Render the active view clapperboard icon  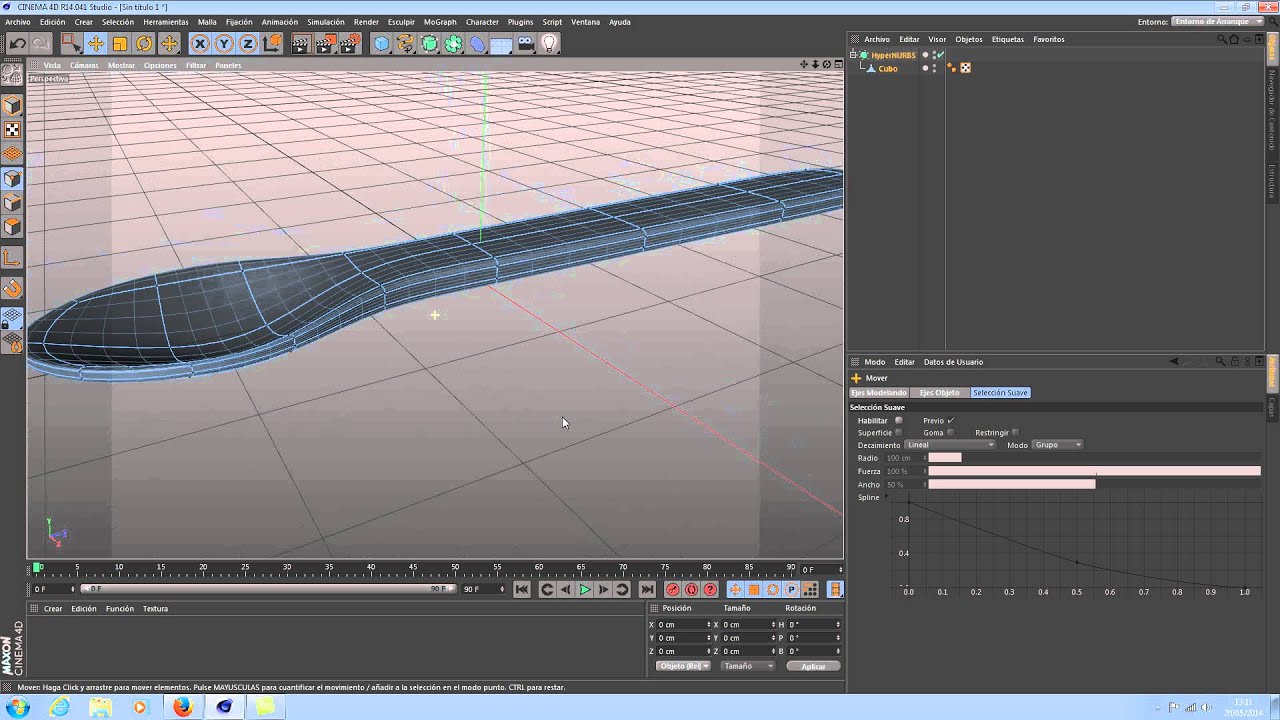click(300, 43)
